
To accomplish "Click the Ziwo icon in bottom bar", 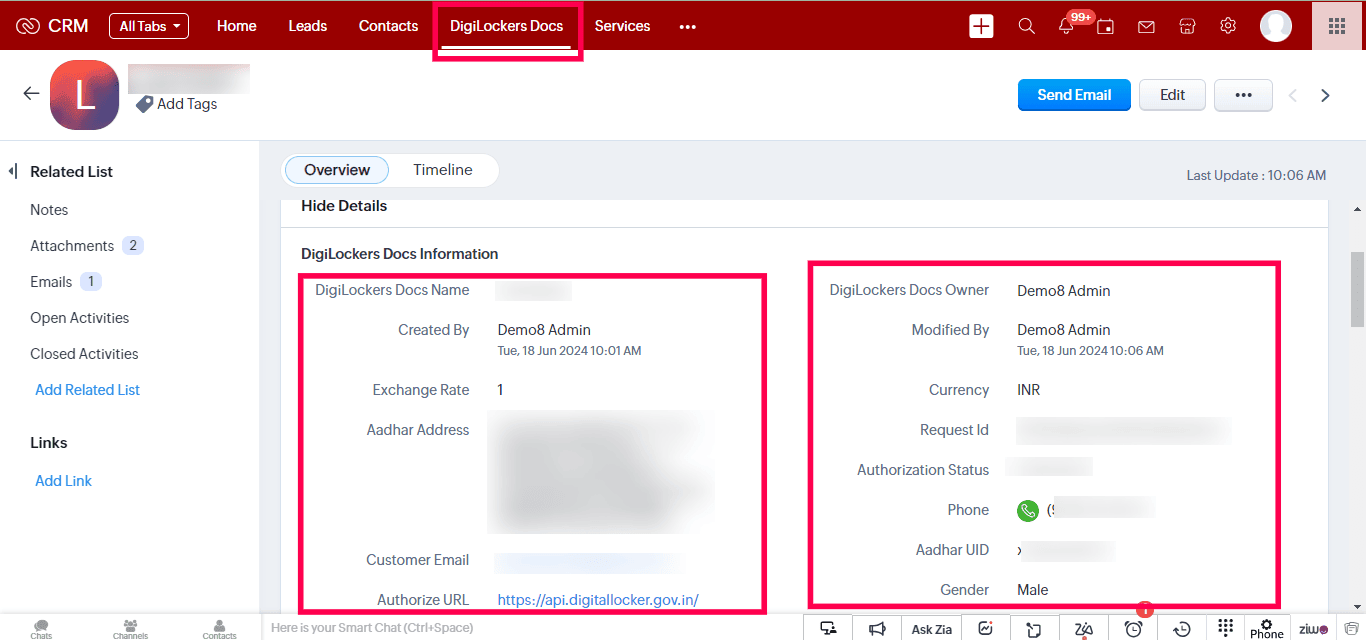I will (x=1313, y=628).
